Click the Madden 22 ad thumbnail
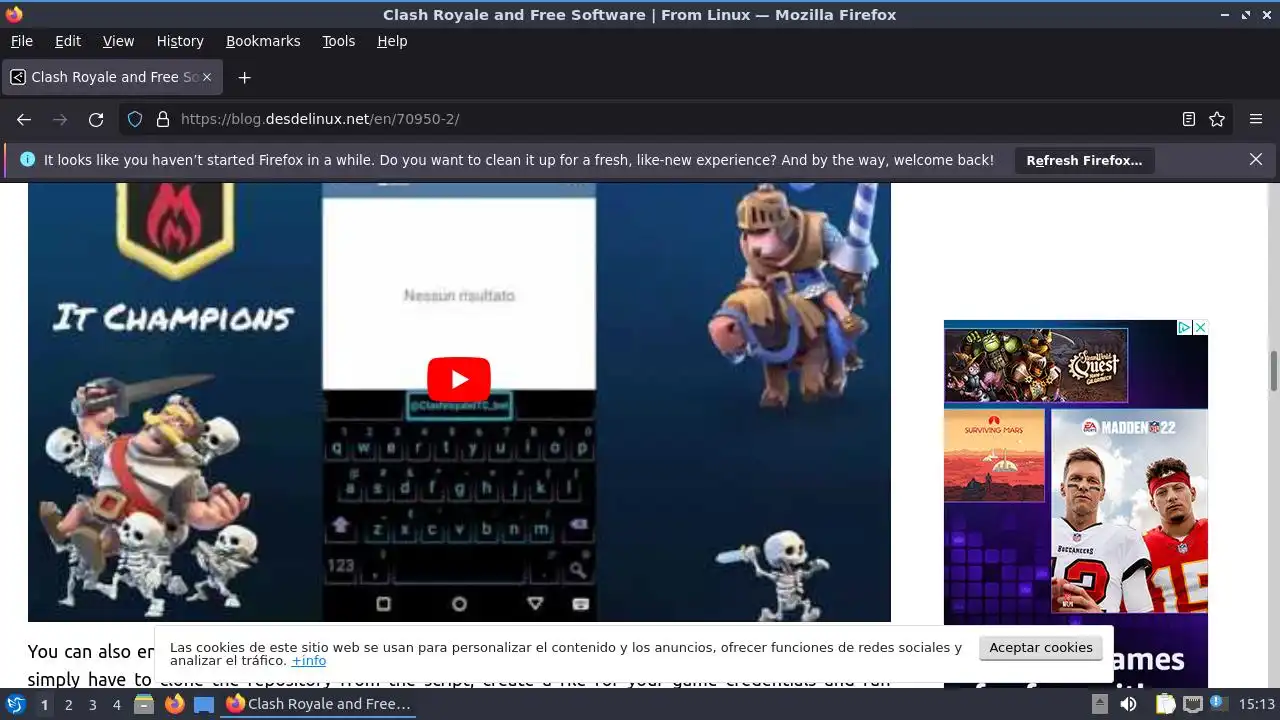The width and height of the screenshot is (1280, 720). click(x=1129, y=511)
